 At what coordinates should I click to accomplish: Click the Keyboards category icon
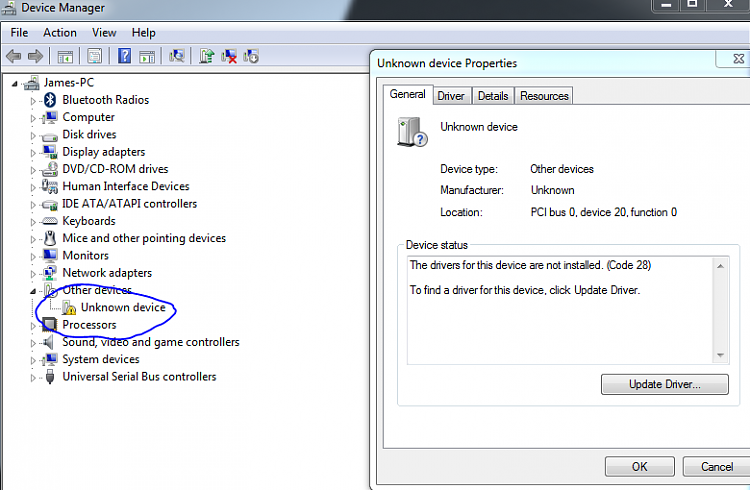coord(50,221)
